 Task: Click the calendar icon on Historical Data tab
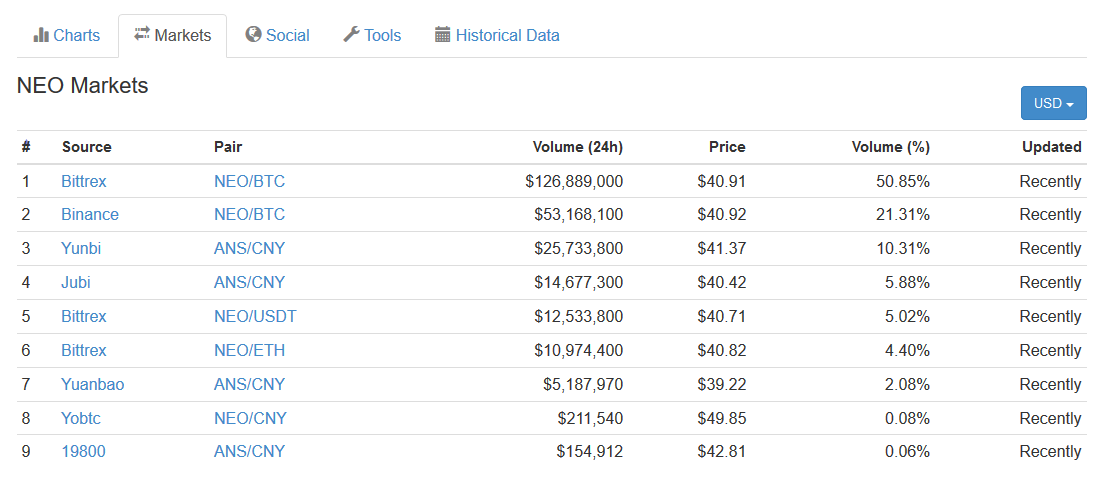[x=443, y=35]
